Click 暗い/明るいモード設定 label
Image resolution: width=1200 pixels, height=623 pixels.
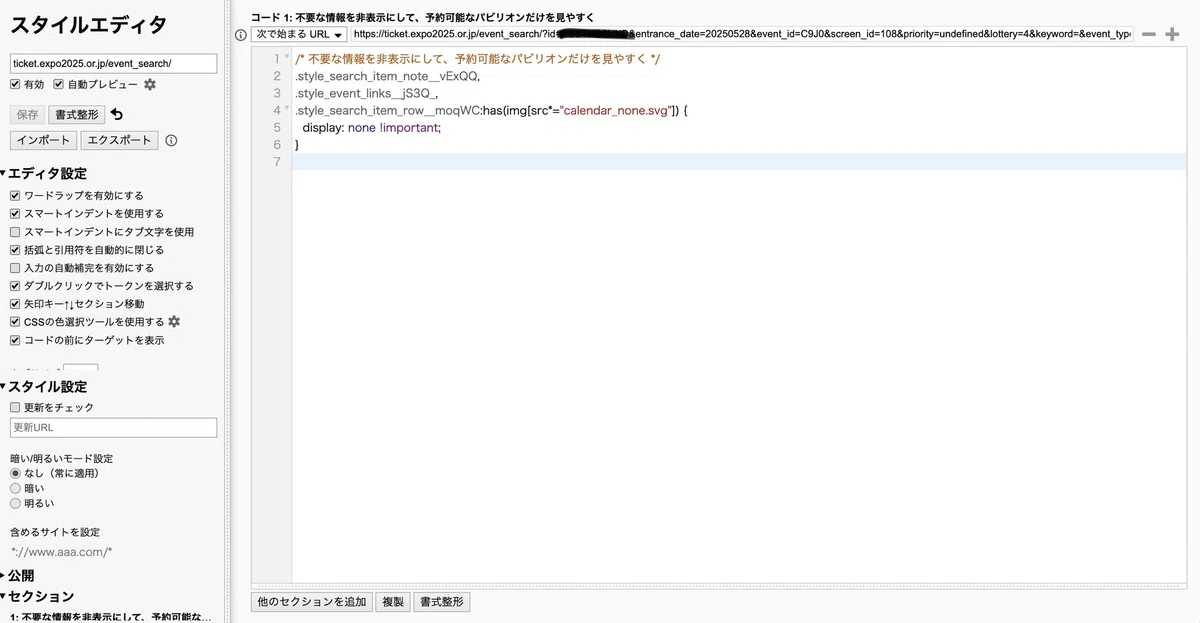[x=61, y=458]
